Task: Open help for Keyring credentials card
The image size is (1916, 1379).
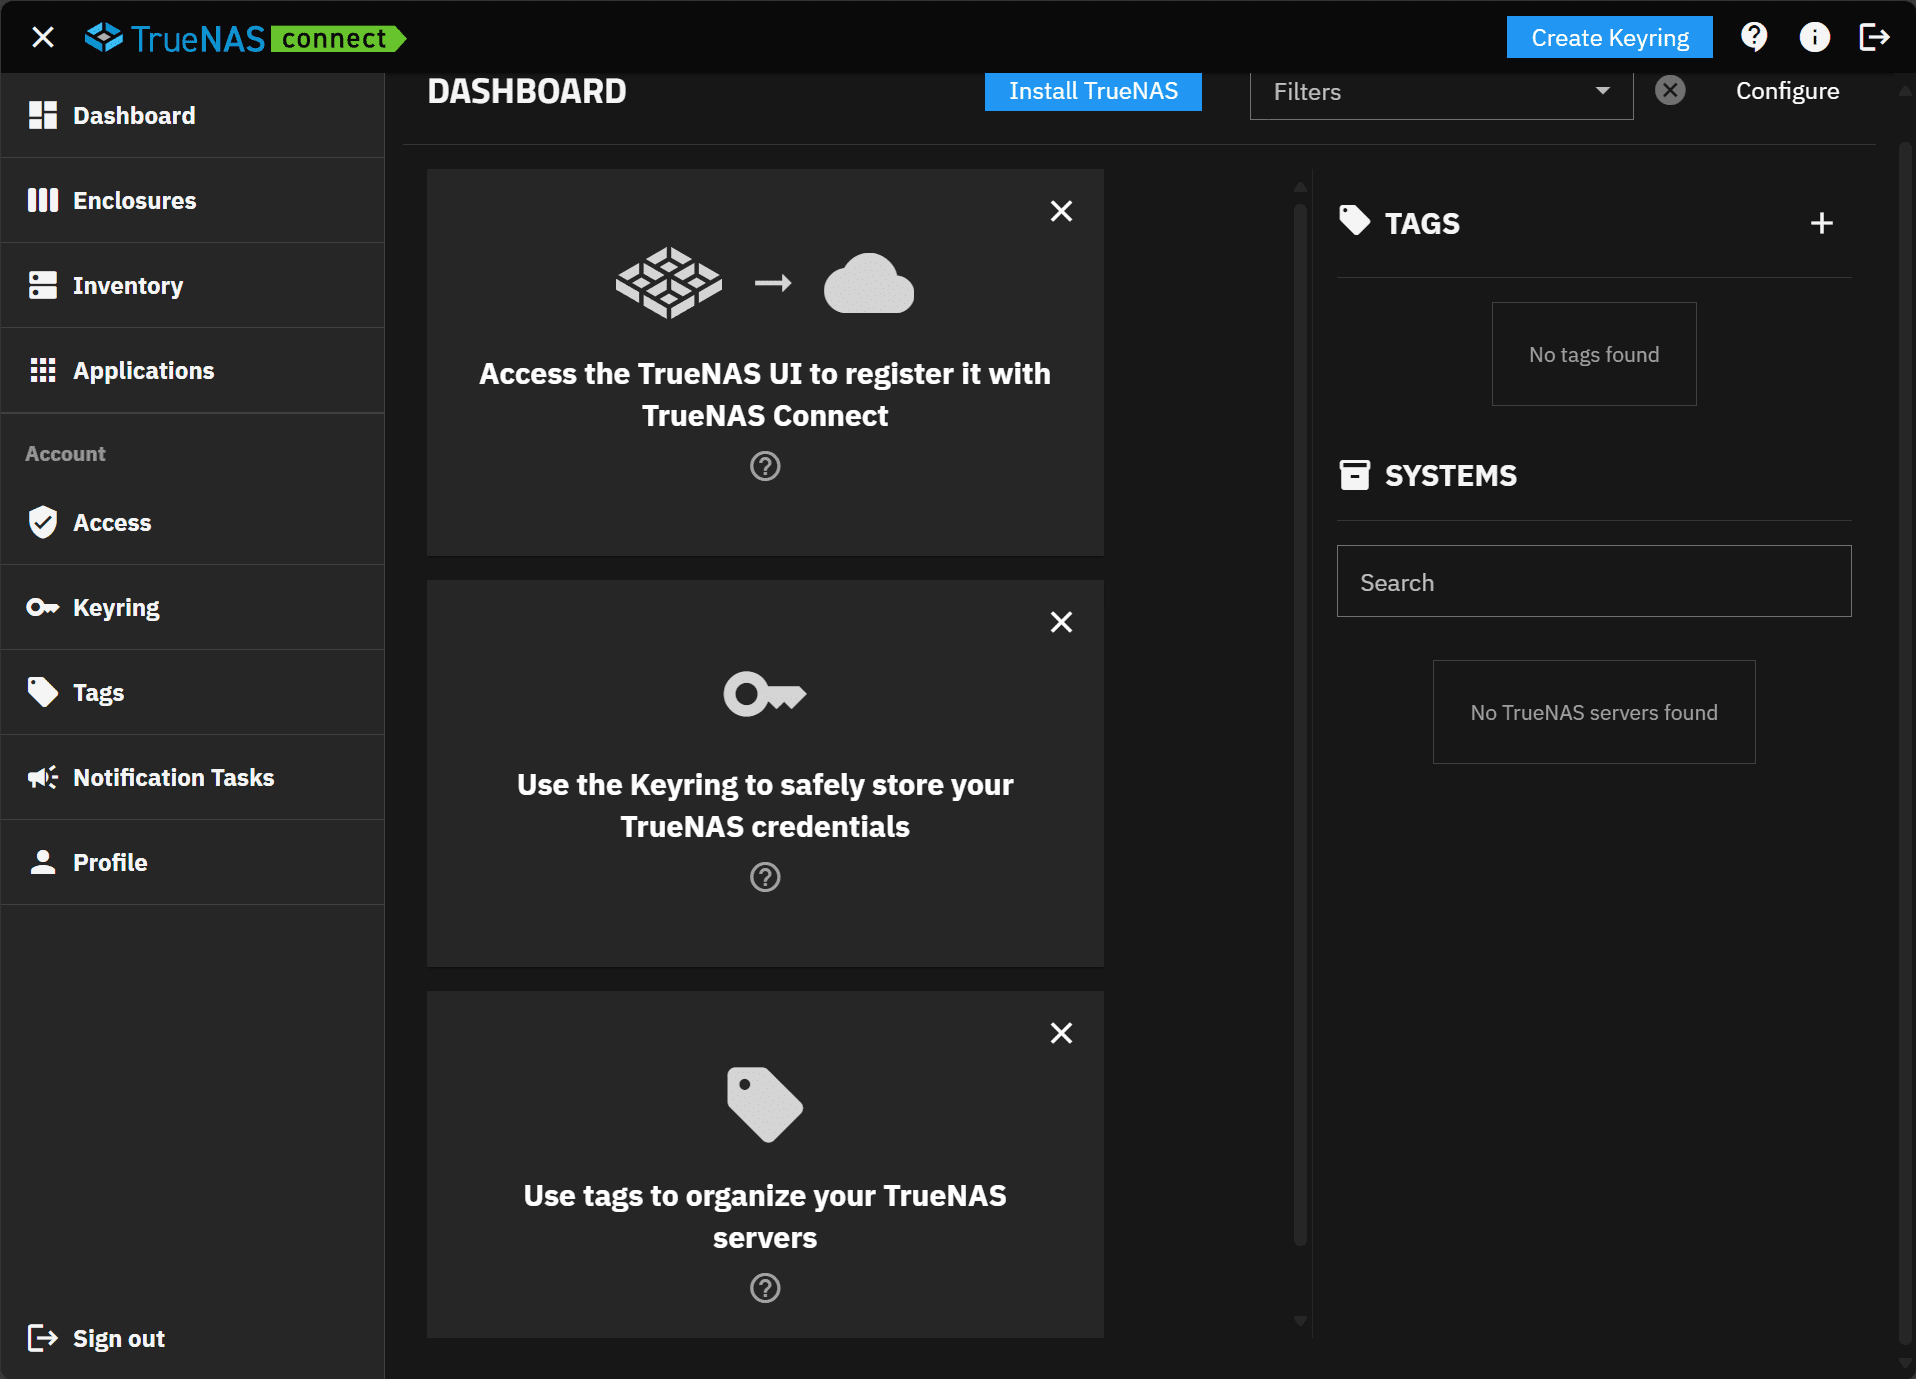Action: tap(765, 877)
